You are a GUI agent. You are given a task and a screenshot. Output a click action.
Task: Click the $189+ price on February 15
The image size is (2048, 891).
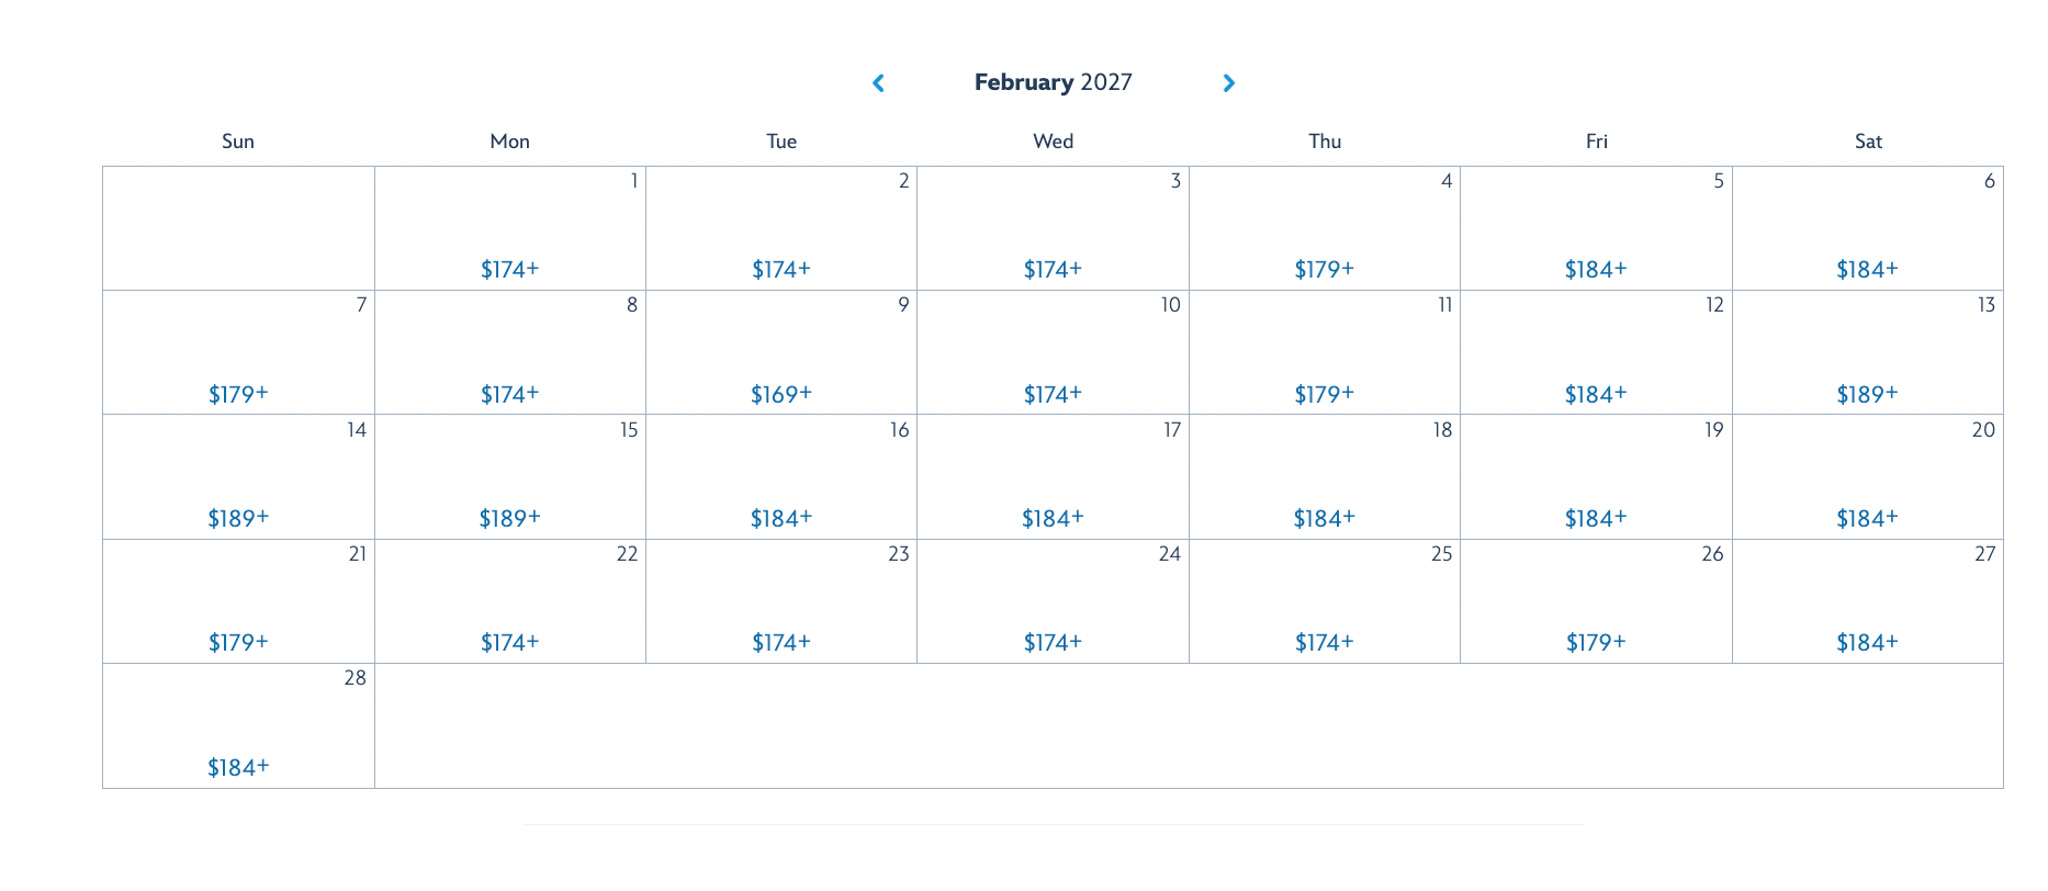(509, 518)
